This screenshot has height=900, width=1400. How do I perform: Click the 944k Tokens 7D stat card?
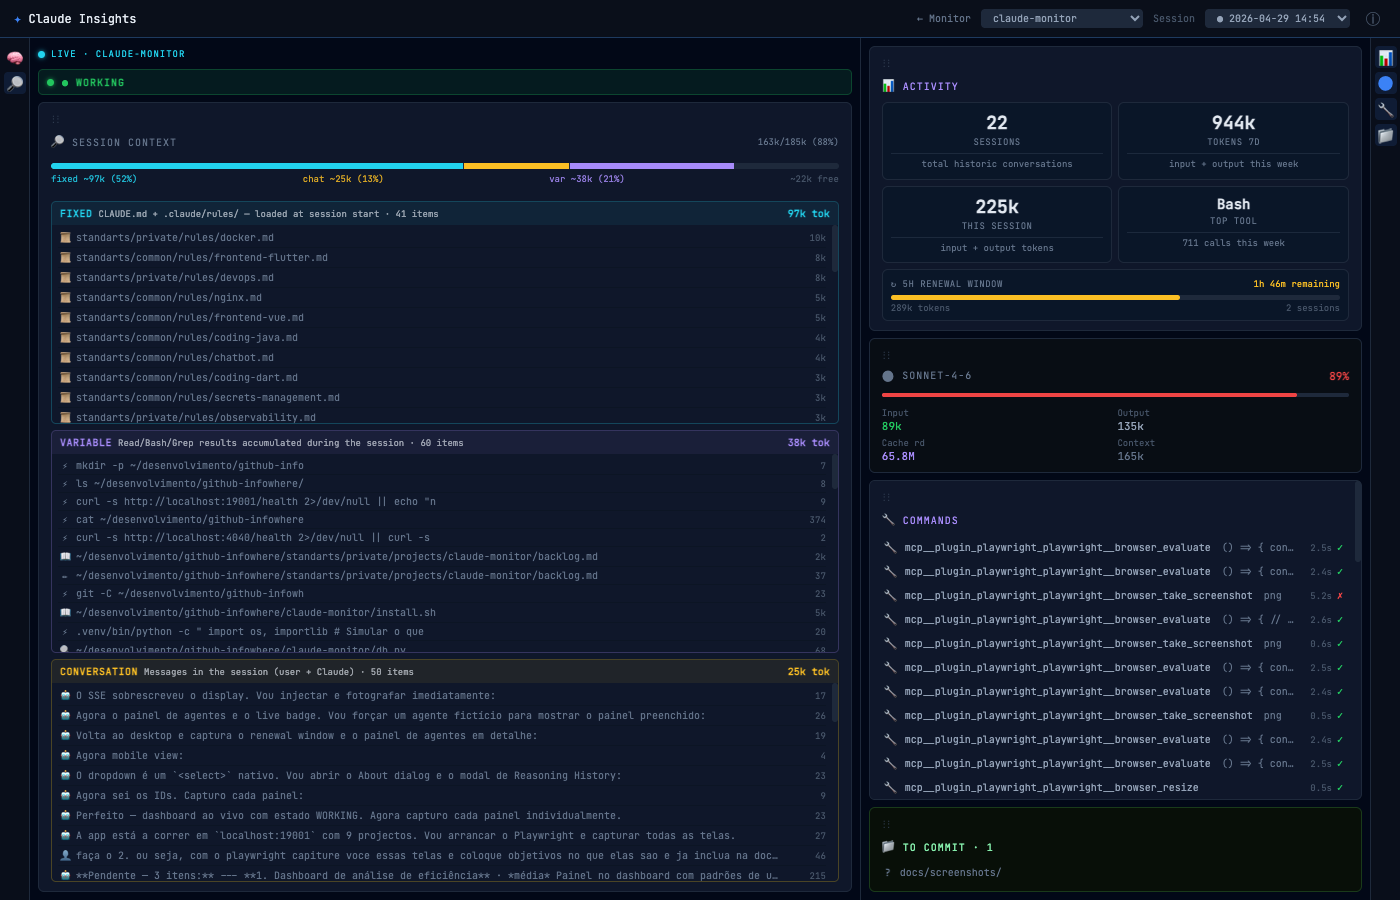(x=1233, y=141)
